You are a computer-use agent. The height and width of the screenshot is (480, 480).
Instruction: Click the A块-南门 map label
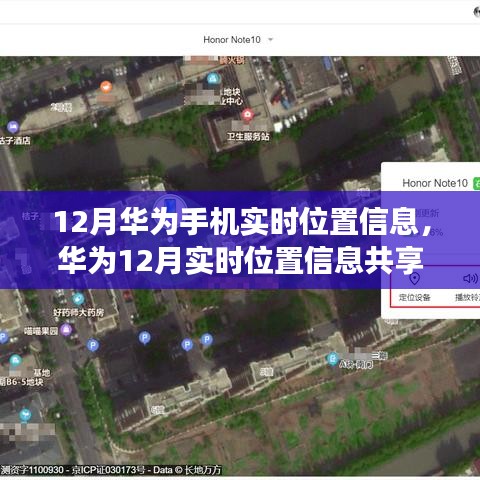(x=356, y=365)
